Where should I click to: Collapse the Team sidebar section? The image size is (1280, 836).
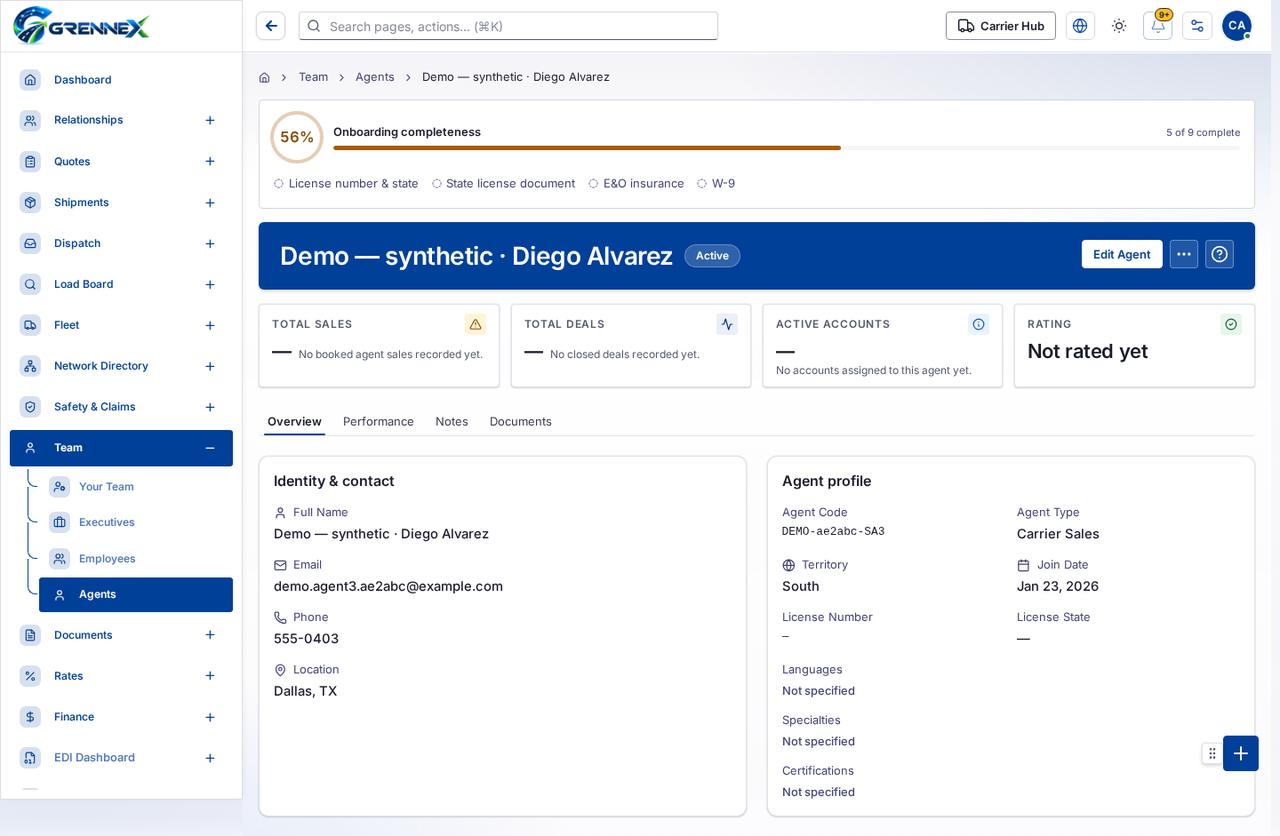click(210, 448)
